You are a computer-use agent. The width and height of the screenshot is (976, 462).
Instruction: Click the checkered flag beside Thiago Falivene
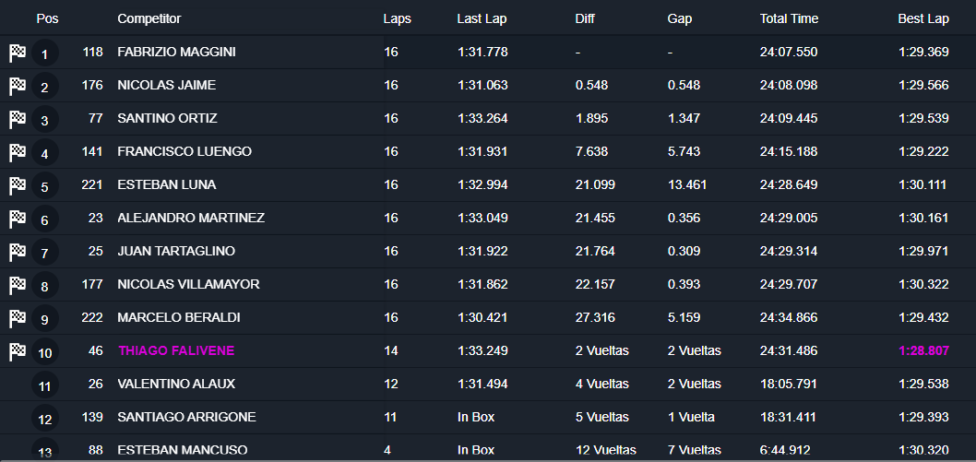(x=17, y=351)
